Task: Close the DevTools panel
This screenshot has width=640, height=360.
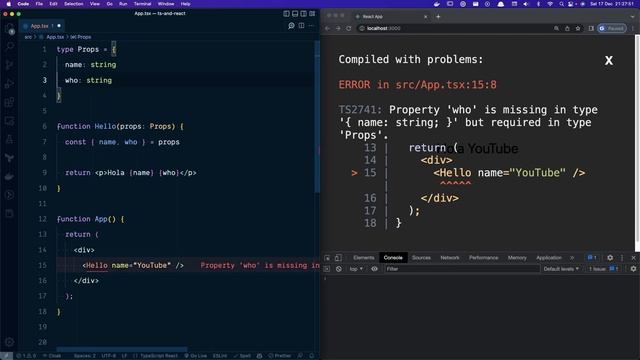Action: [633, 258]
